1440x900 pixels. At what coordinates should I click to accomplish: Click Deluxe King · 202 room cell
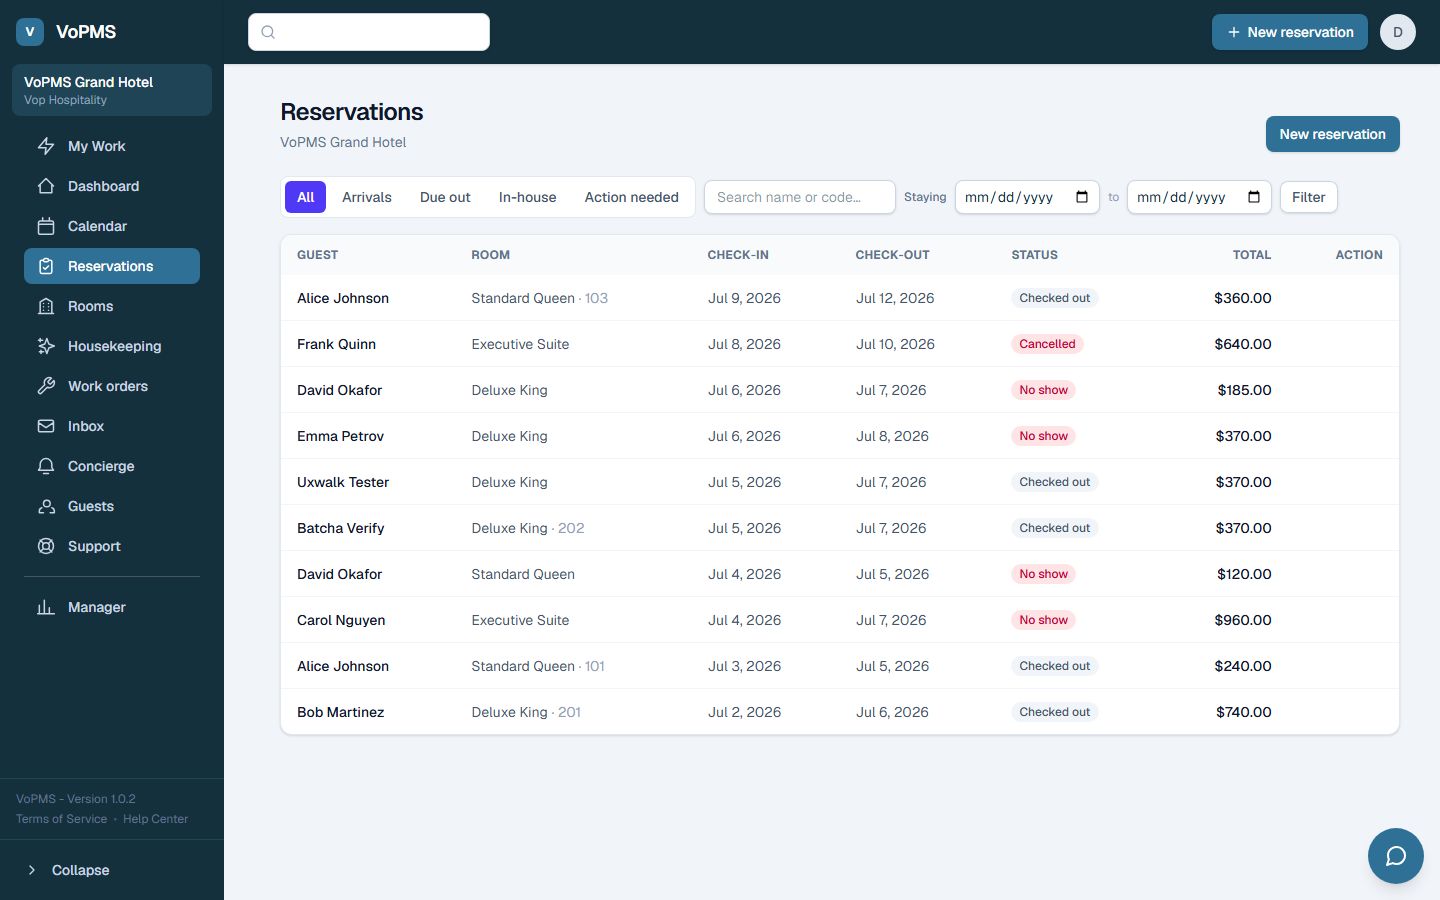528,528
